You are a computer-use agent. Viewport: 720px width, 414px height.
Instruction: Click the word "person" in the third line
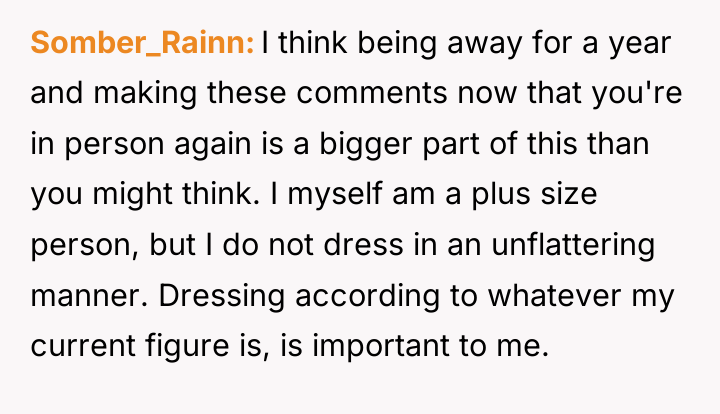click(x=114, y=145)
